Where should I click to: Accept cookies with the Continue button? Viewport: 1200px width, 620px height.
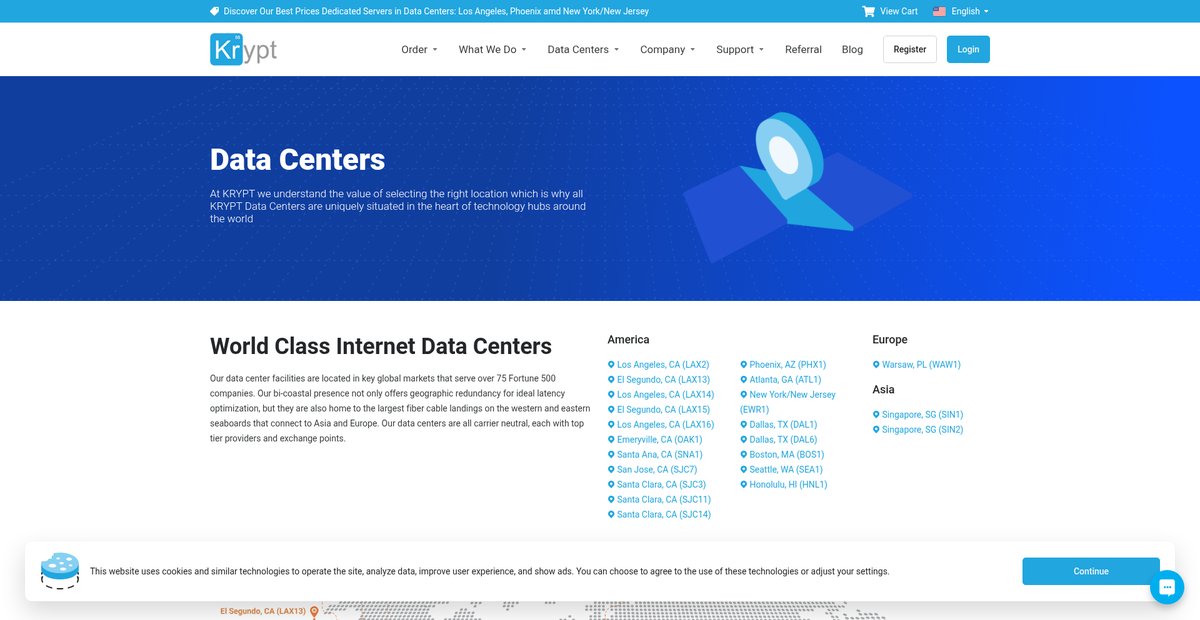point(1091,571)
